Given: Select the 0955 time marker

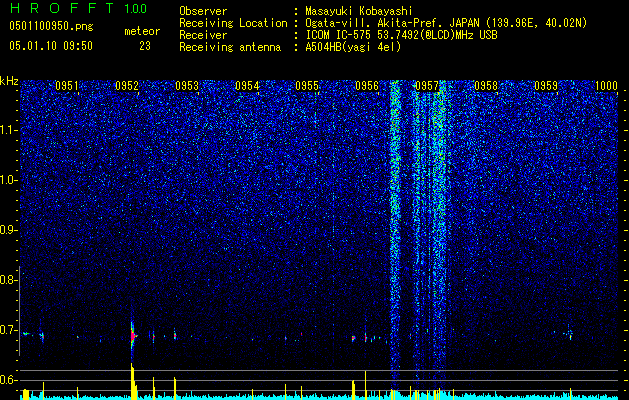Looking at the screenshot, I should pyautogui.click(x=307, y=85).
